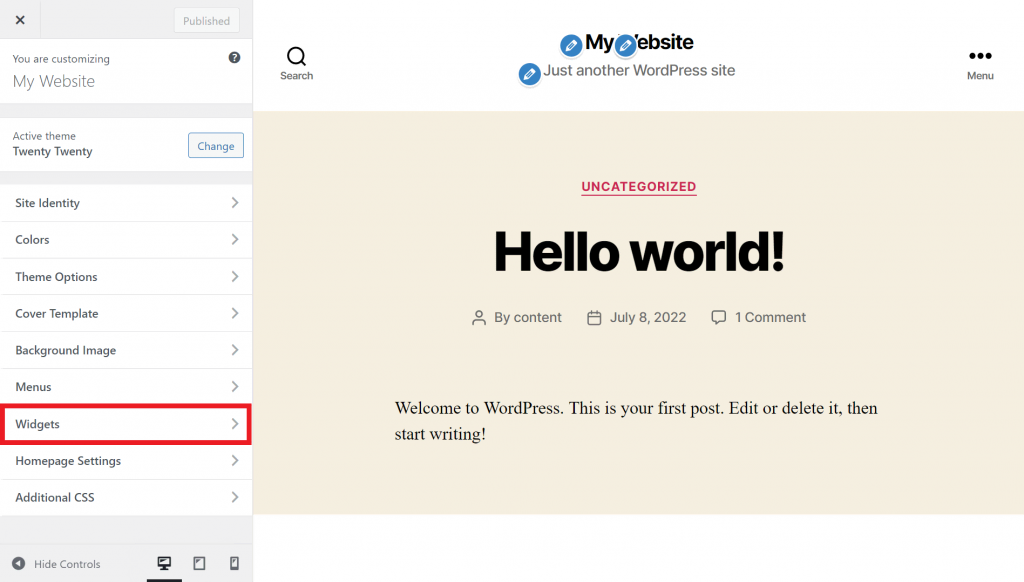Image resolution: width=1024 pixels, height=582 pixels.
Task: Hide Controls using the collapse arrow
Action: 18,564
